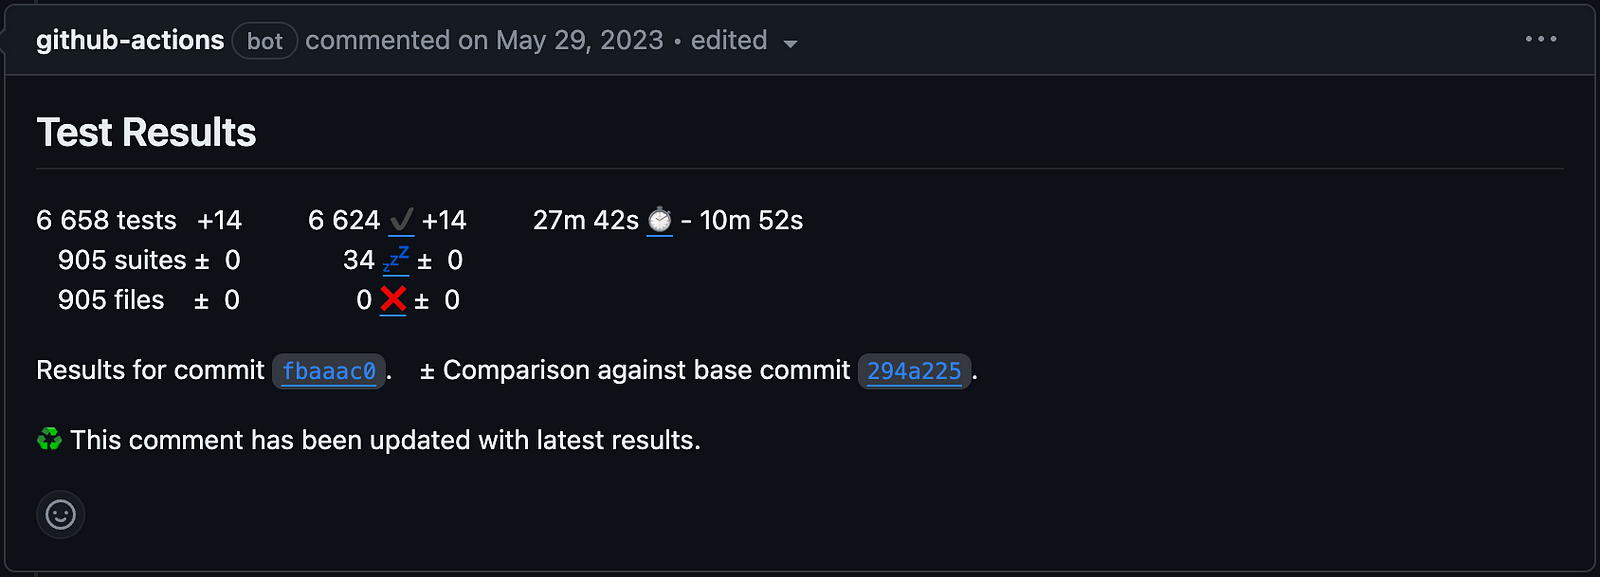Image resolution: width=1600 pixels, height=577 pixels.
Task: Click the passed tests checkmark icon
Action: click(401, 220)
